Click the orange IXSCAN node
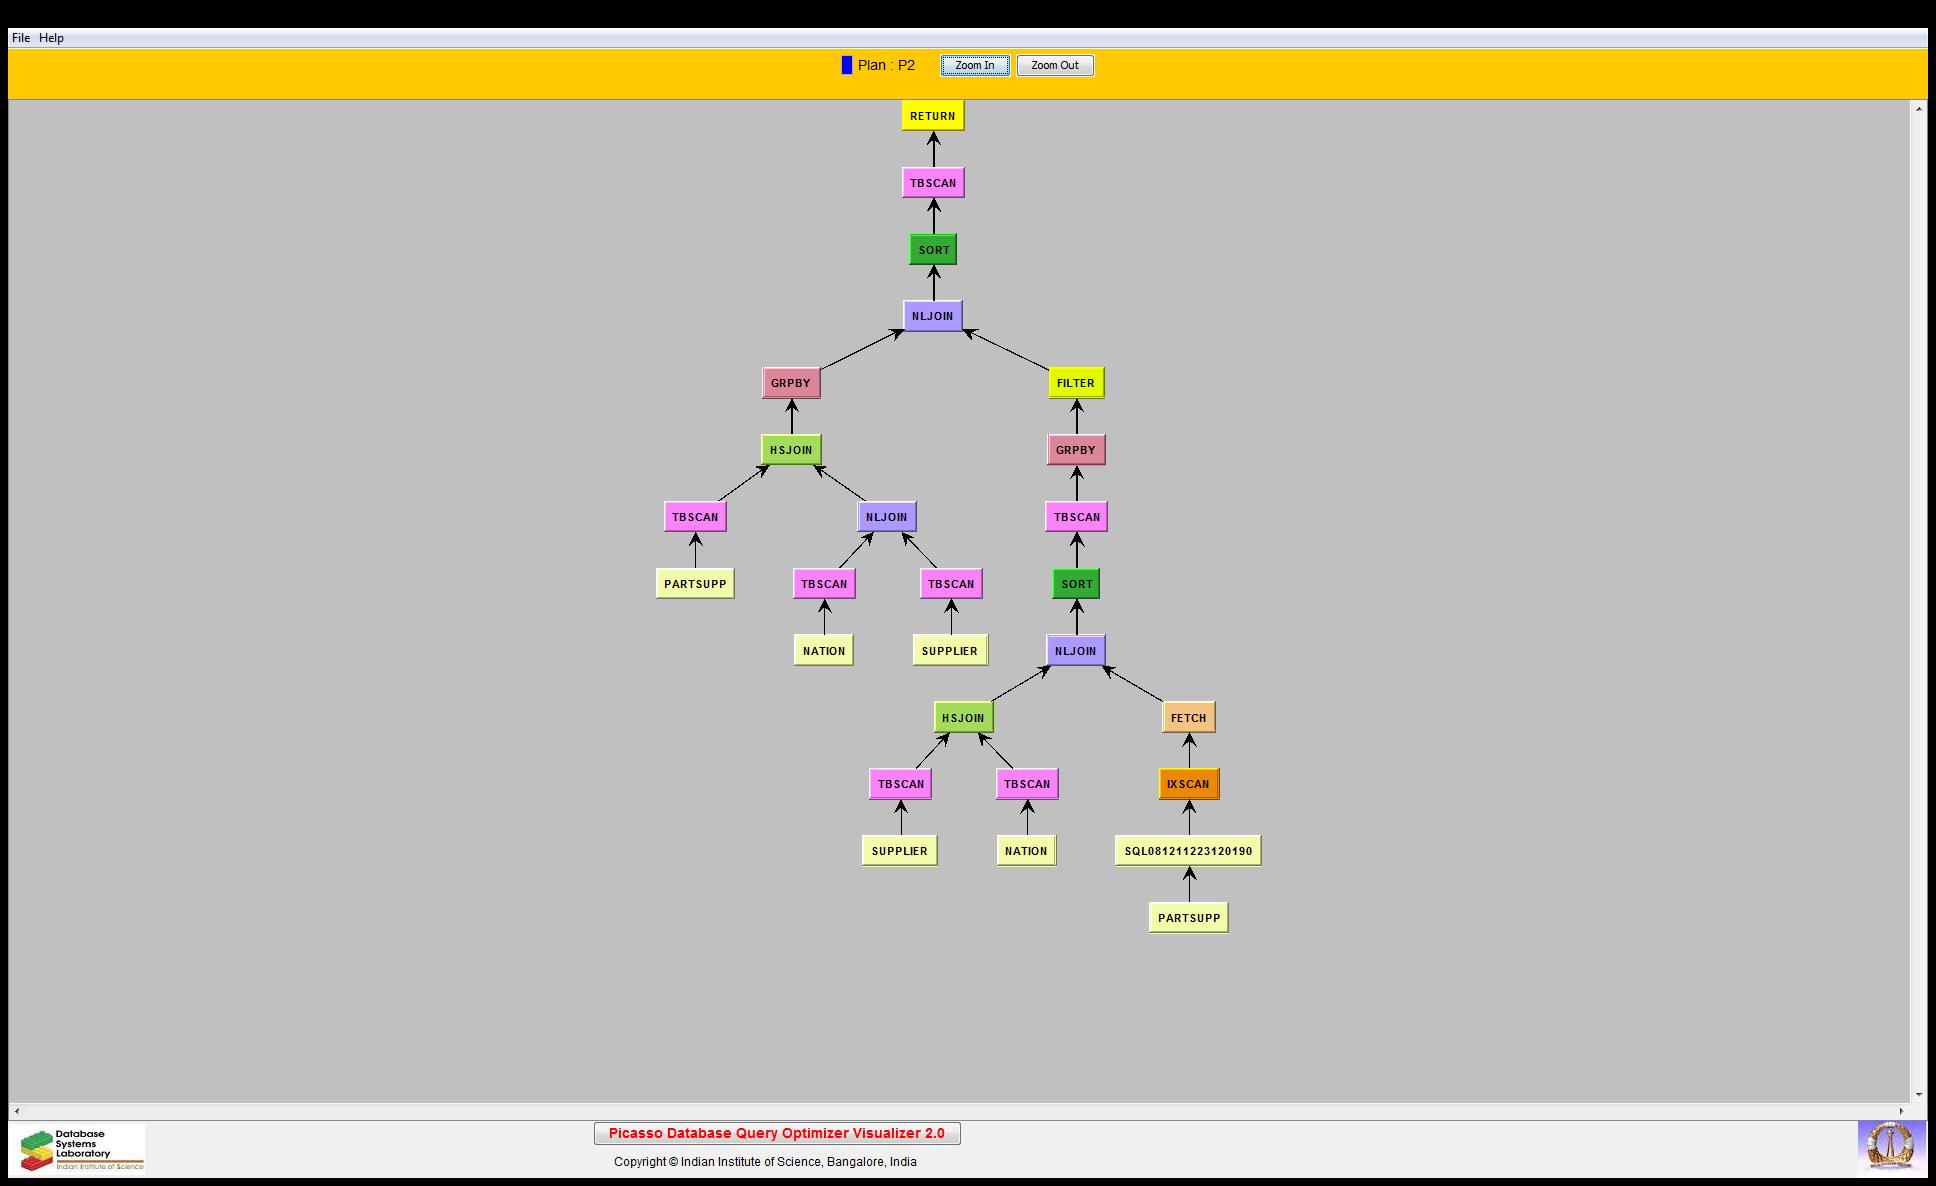Viewport: 1936px width, 1186px height. [x=1188, y=784]
